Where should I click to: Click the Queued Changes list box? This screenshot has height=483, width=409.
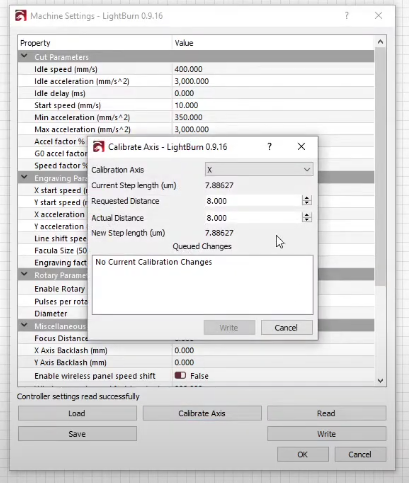coord(203,285)
